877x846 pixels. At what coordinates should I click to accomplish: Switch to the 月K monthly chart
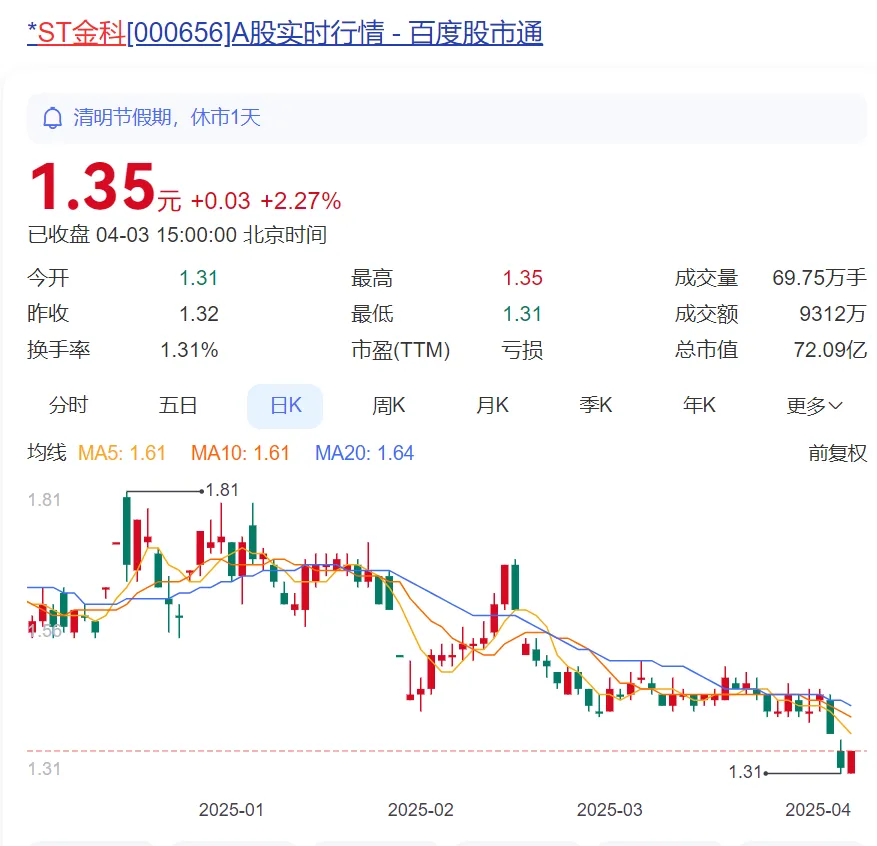492,405
